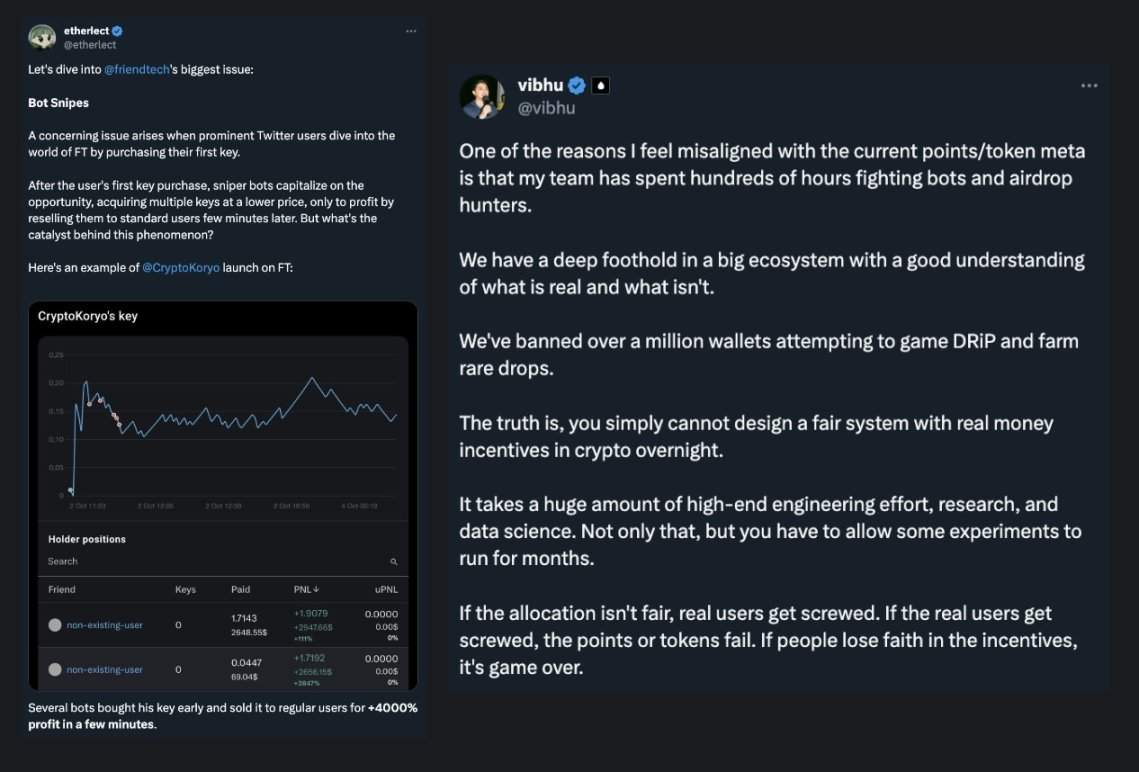Click the uPNL column header
Image resolution: width=1139 pixels, height=772 pixels.
coord(386,590)
